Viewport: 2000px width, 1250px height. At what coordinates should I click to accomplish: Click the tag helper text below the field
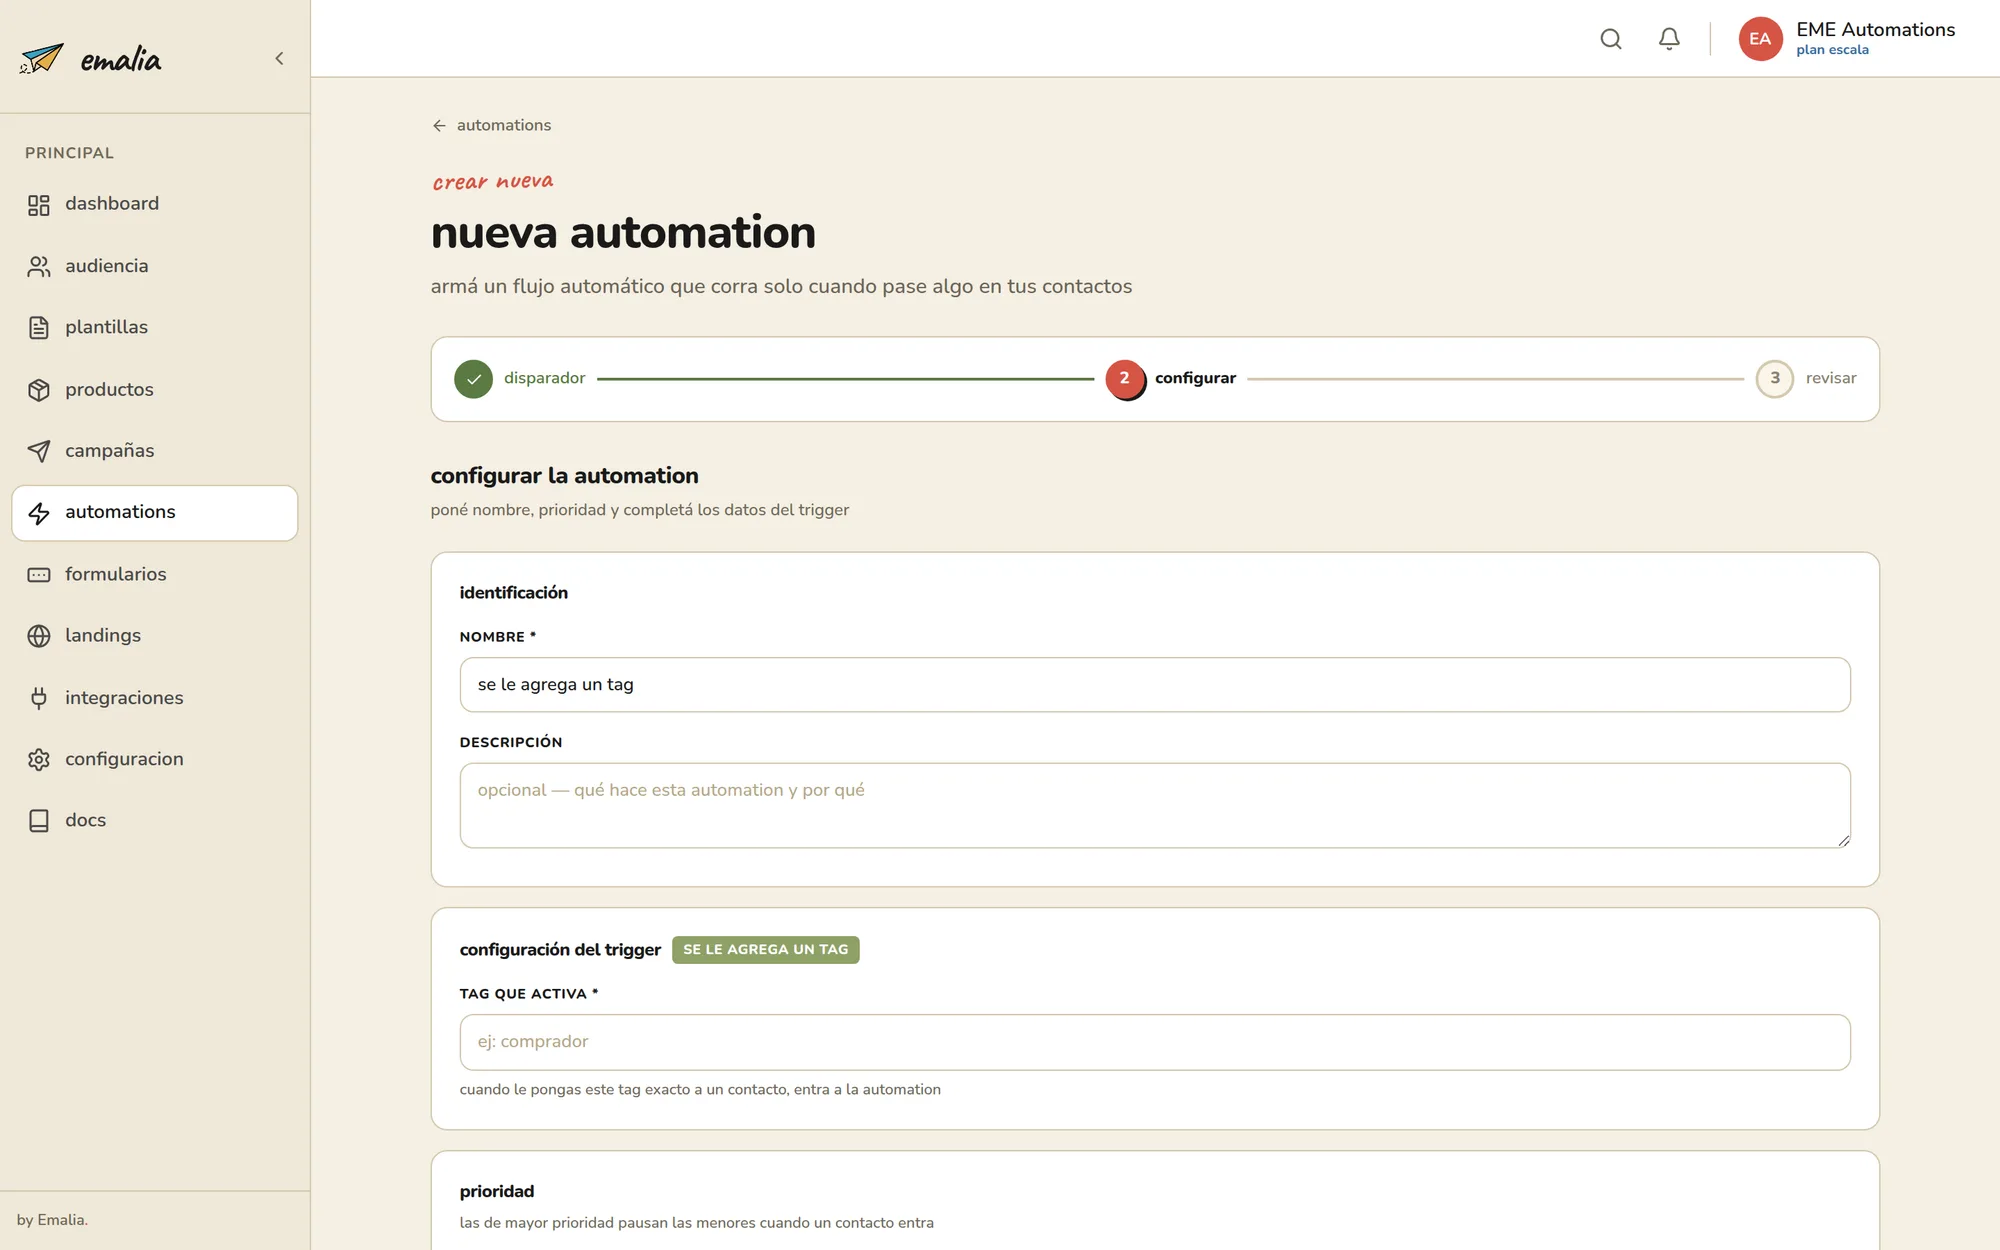click(x=700, y=1090)
